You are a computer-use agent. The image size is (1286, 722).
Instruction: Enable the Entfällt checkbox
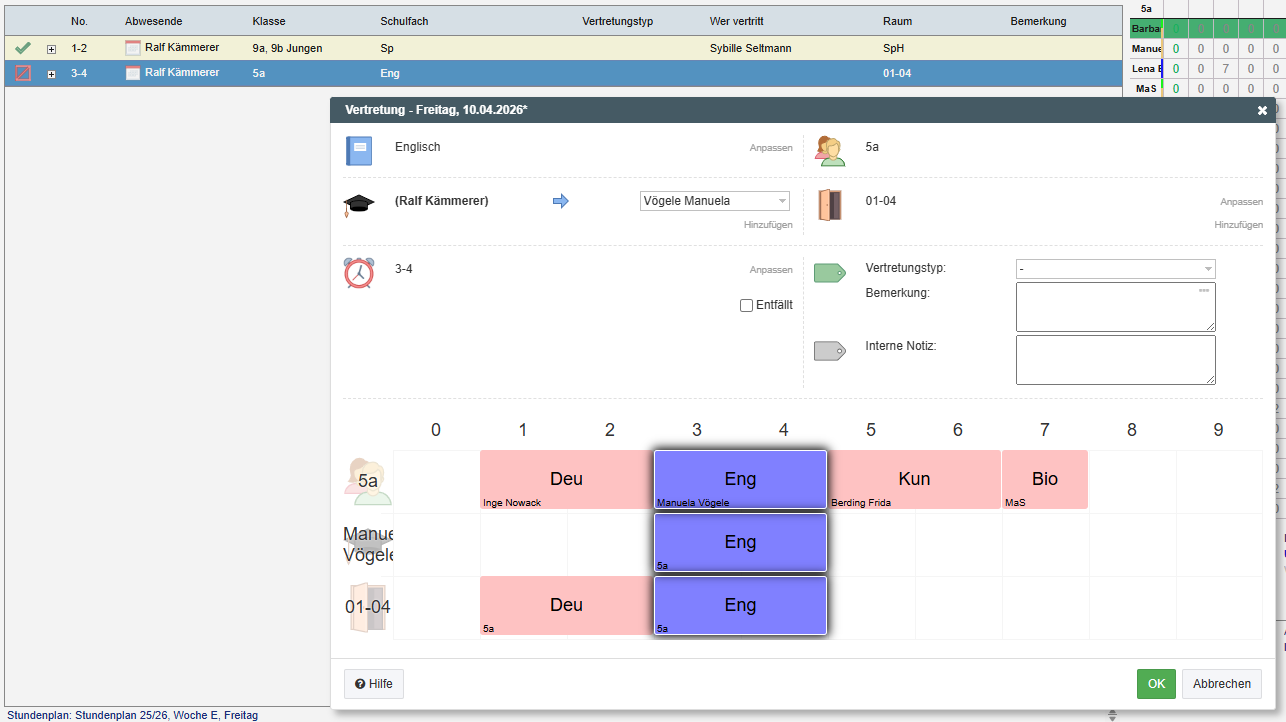[x=746, y=306]
